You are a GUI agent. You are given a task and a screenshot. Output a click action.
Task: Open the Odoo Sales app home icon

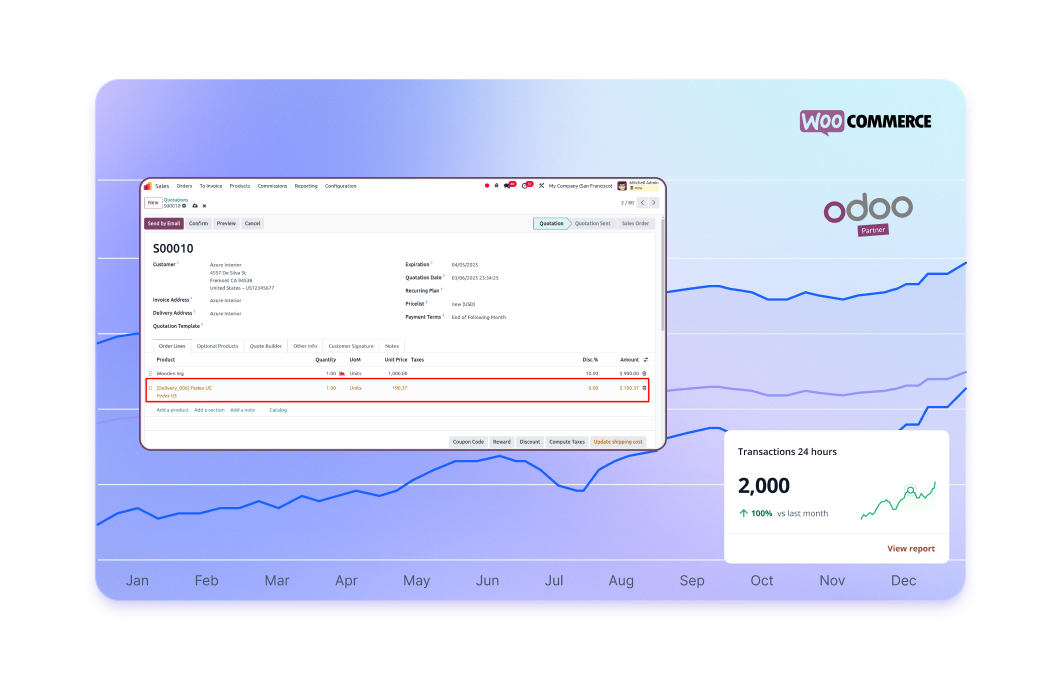click(x=148, y=185)
